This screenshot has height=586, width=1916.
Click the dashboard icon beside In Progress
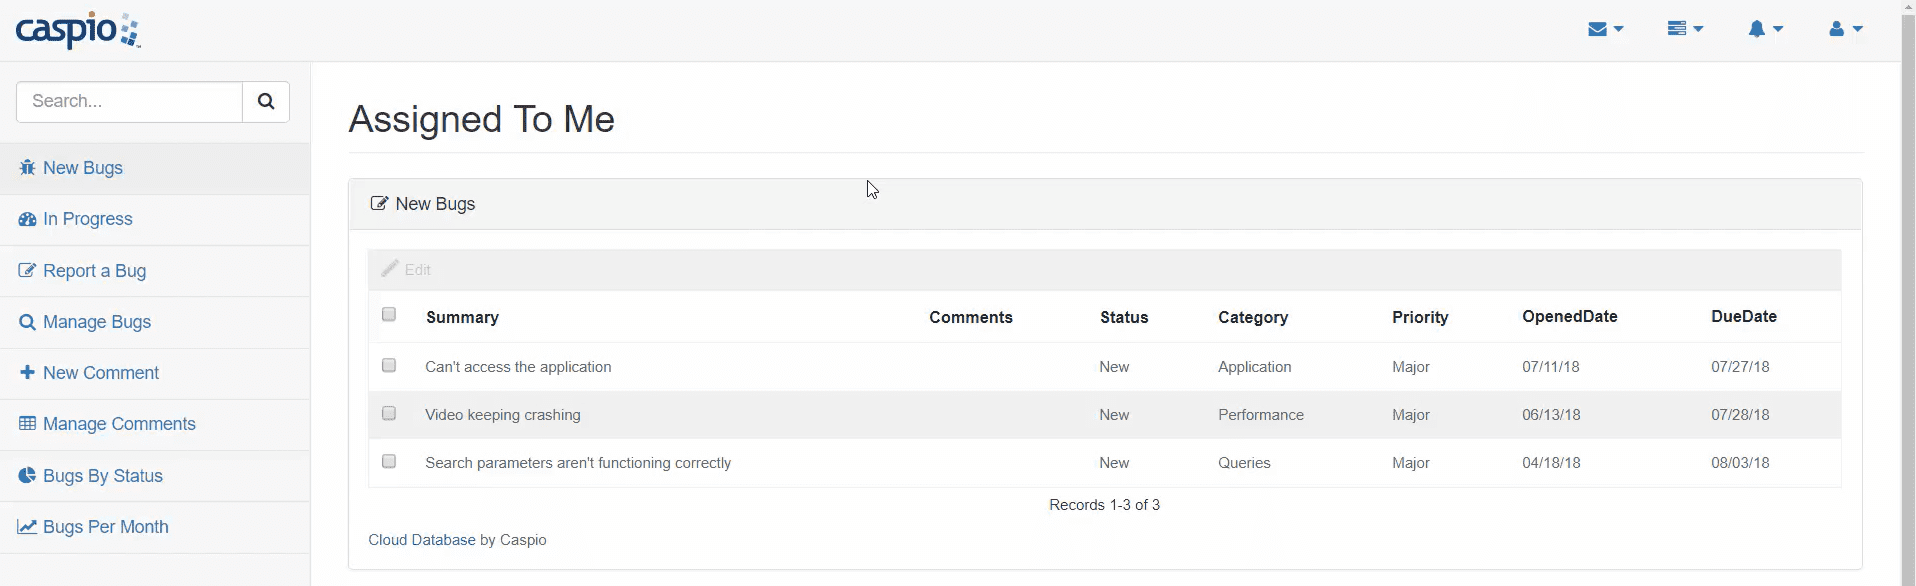pyautogui.click(x=27, y=219)
